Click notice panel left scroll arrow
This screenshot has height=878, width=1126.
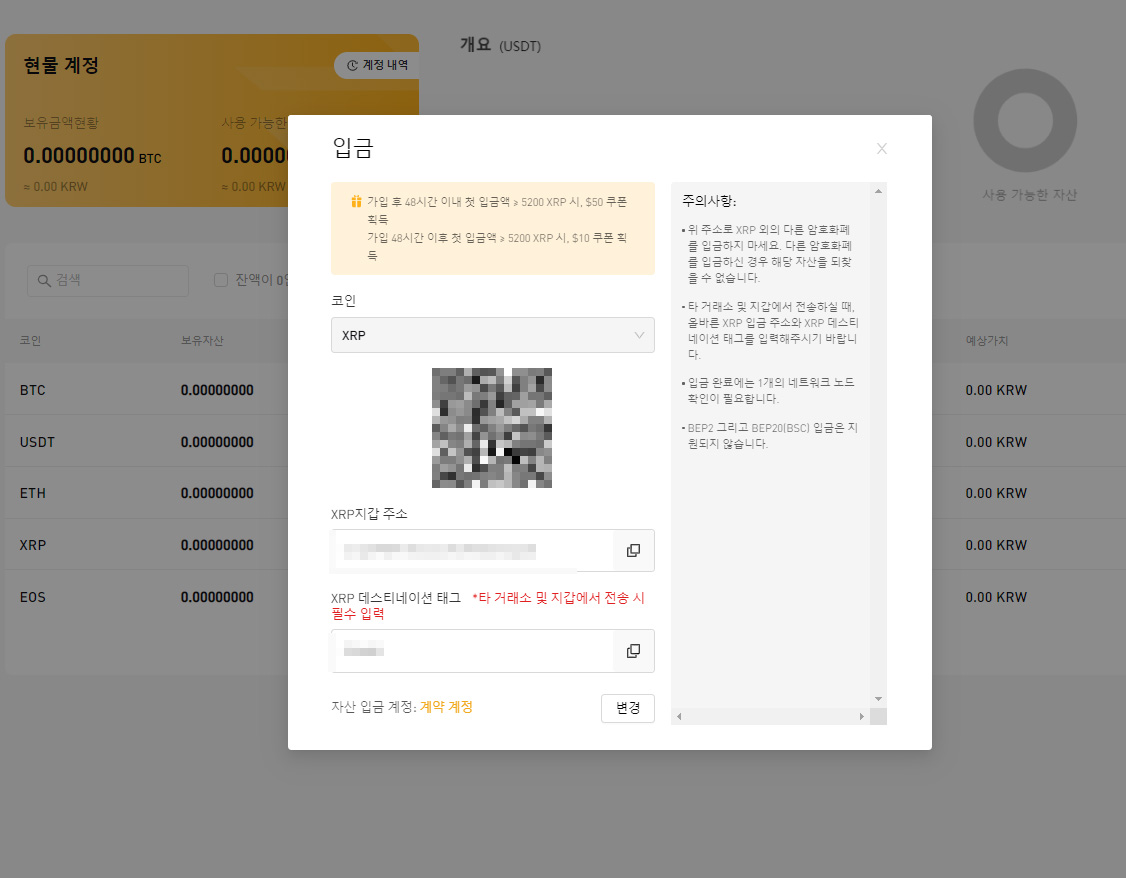tap(679, 716)
